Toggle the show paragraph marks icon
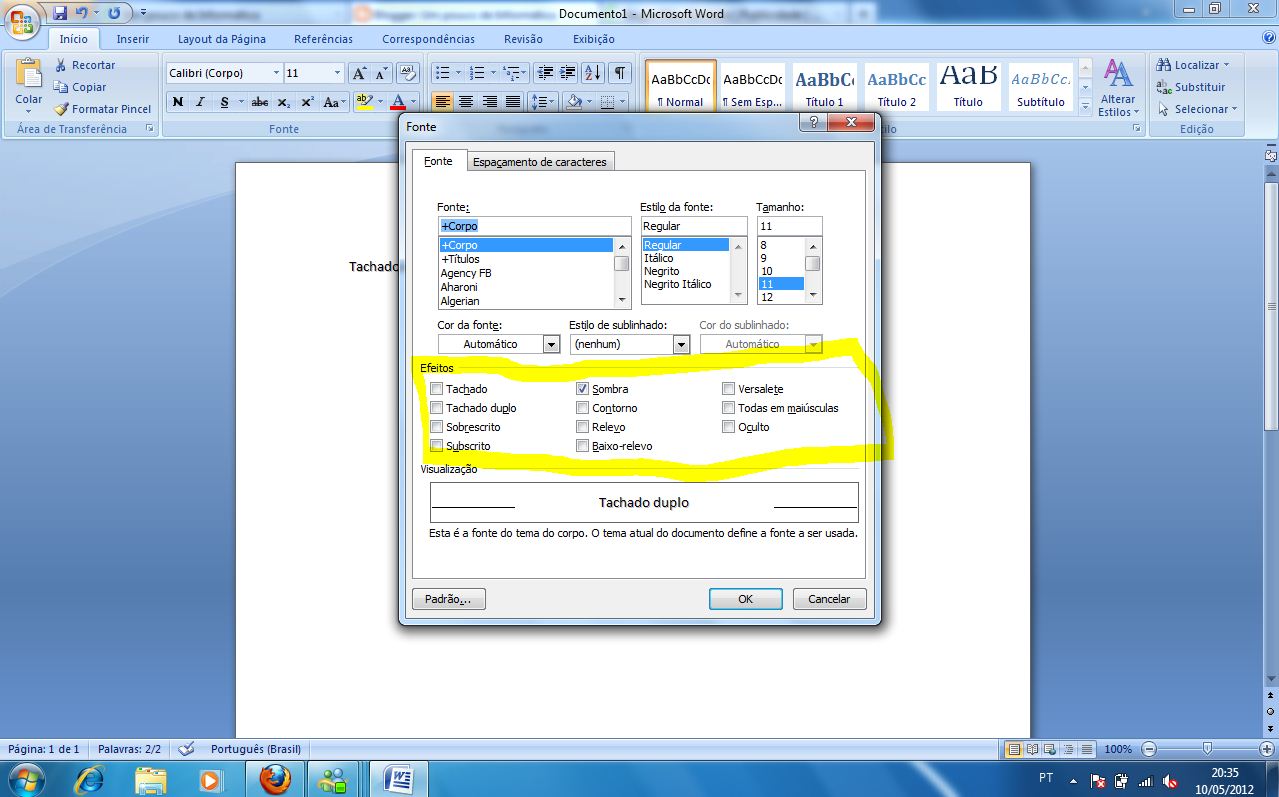 click(x=620, y=73)
